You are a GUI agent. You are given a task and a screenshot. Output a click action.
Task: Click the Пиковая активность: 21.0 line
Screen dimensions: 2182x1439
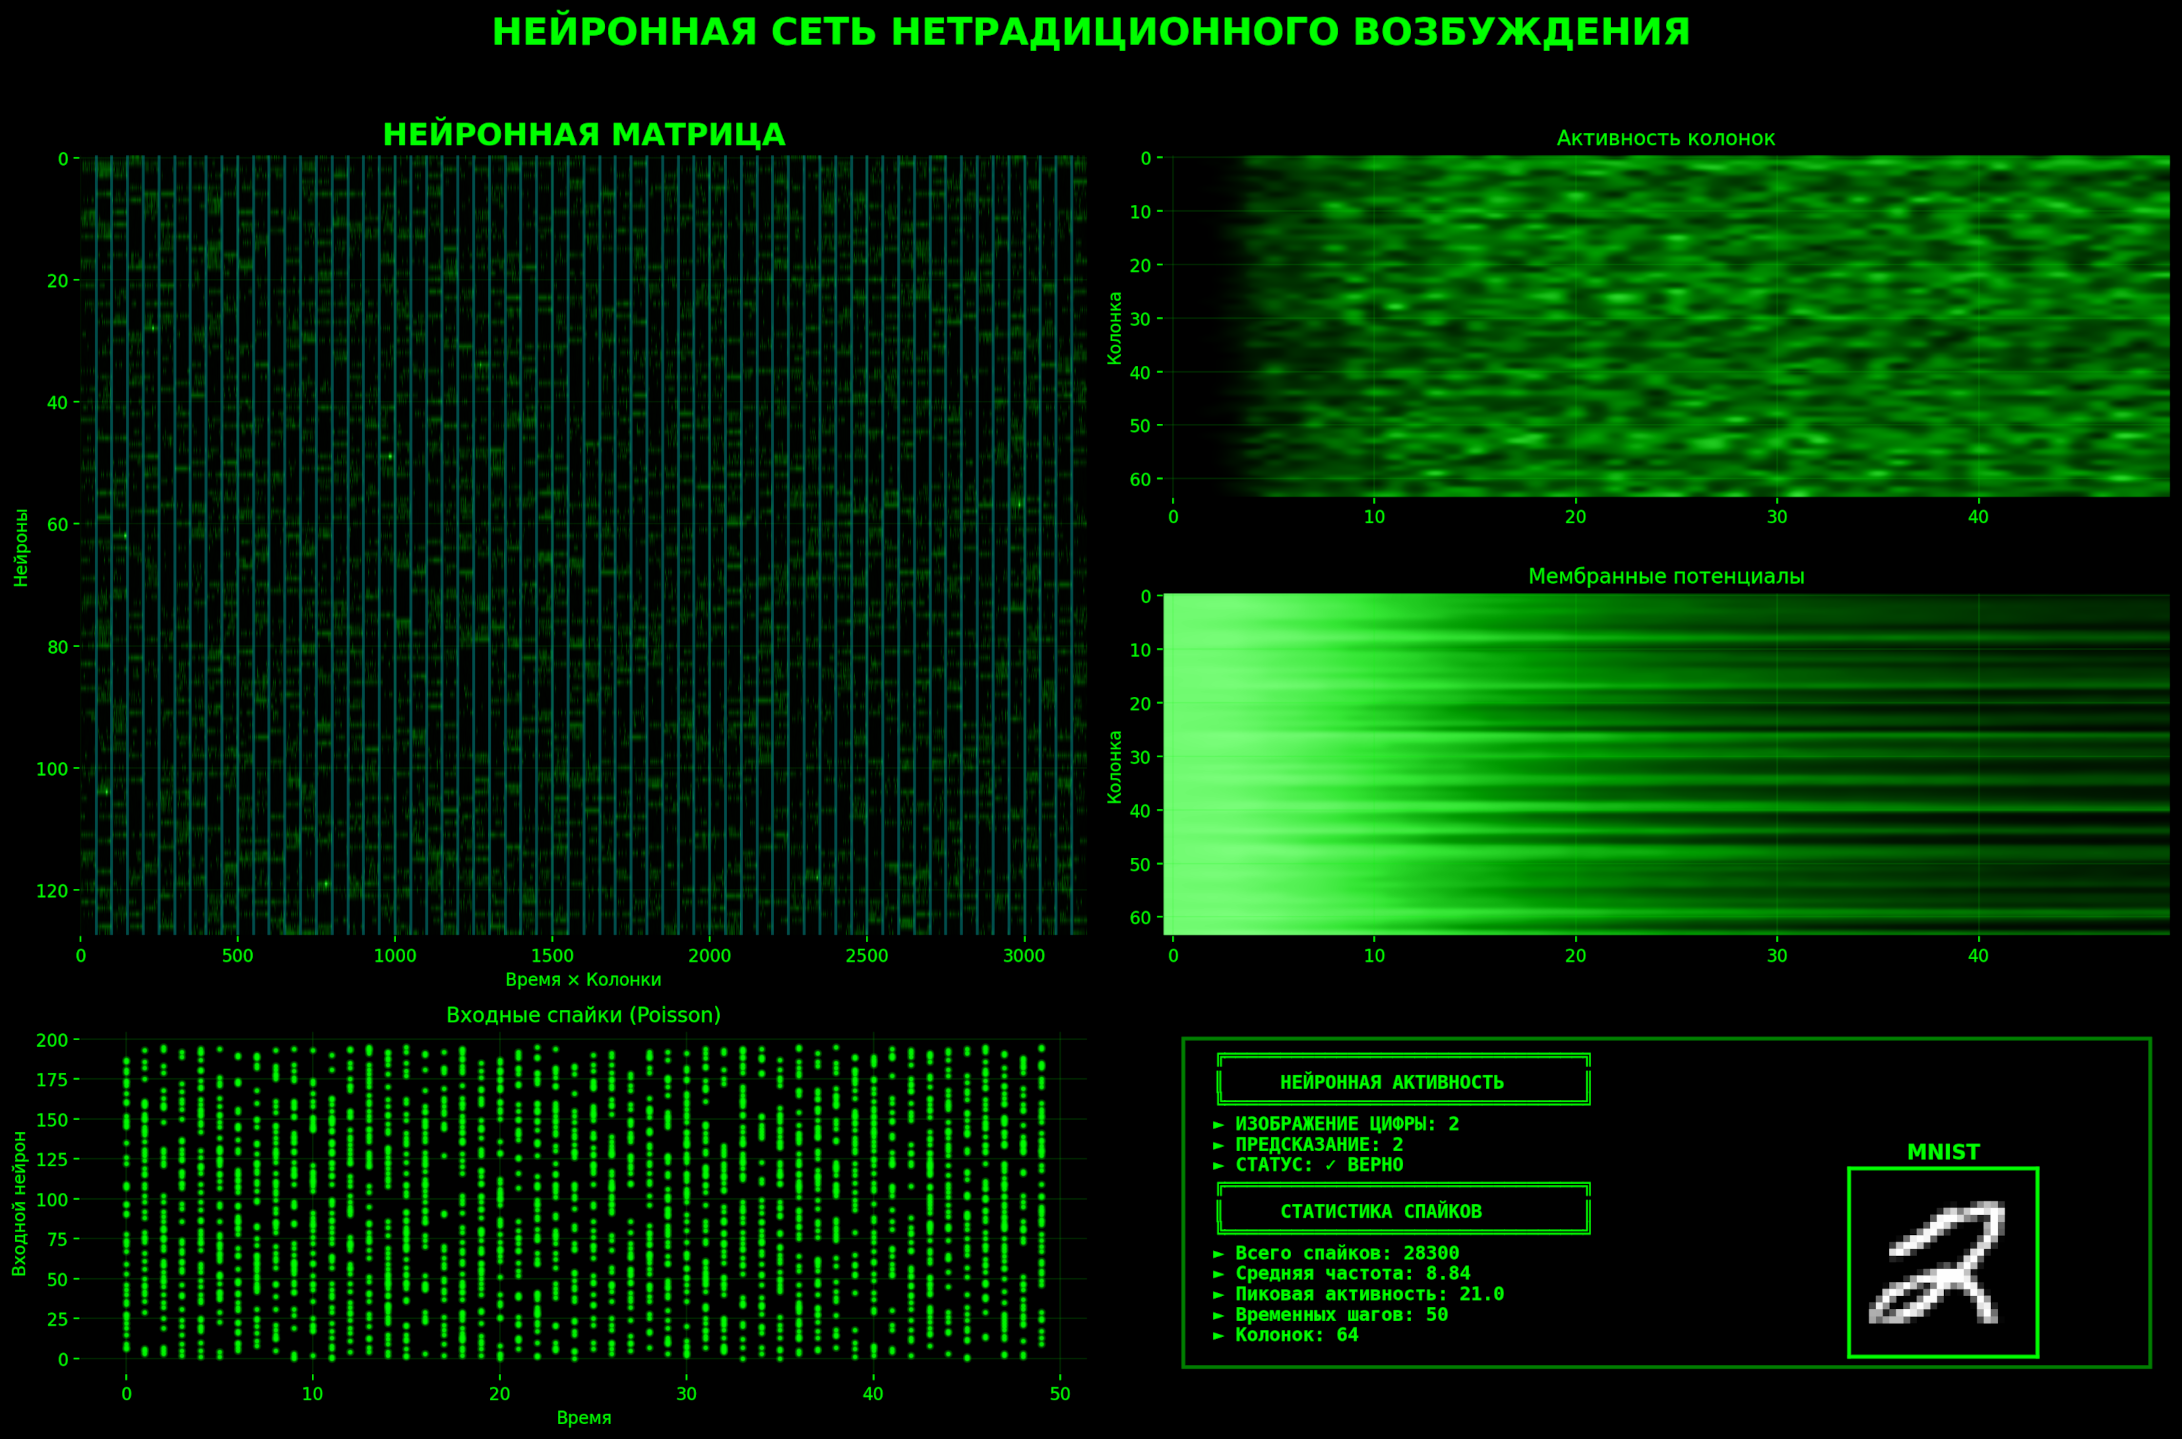click(1368, 1294)
